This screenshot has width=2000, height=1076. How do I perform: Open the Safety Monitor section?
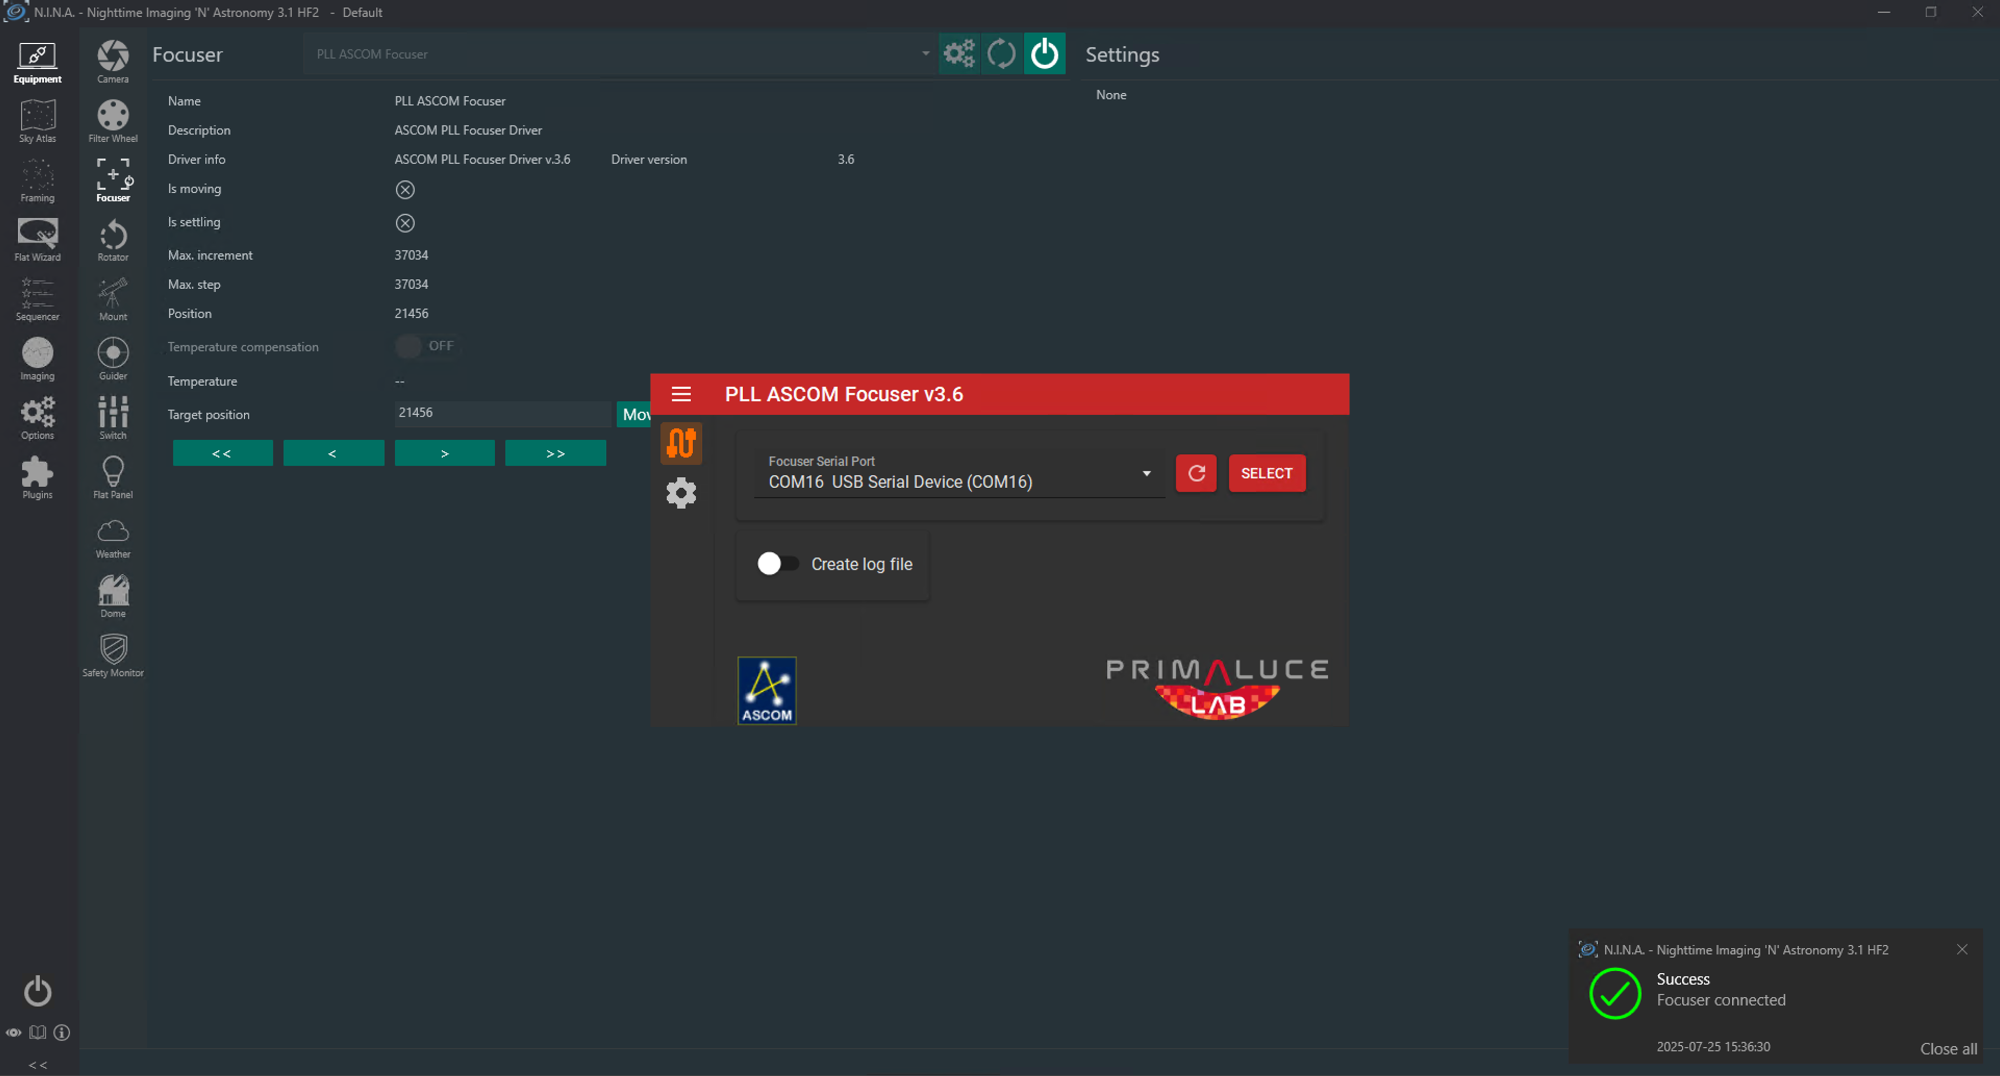(112, 655)
